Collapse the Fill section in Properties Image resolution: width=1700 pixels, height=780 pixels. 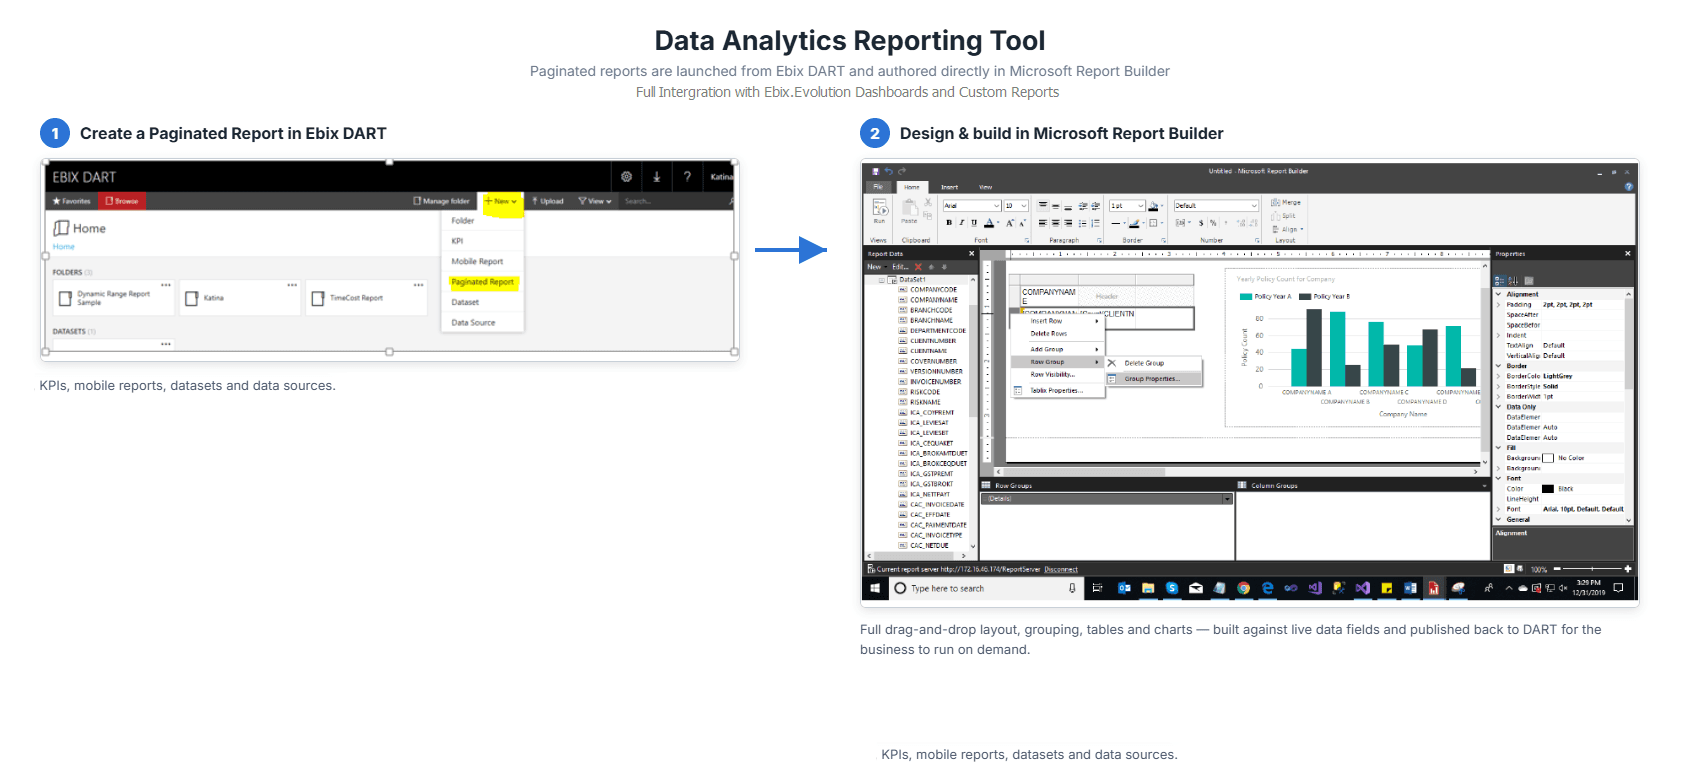[1498, 448]
